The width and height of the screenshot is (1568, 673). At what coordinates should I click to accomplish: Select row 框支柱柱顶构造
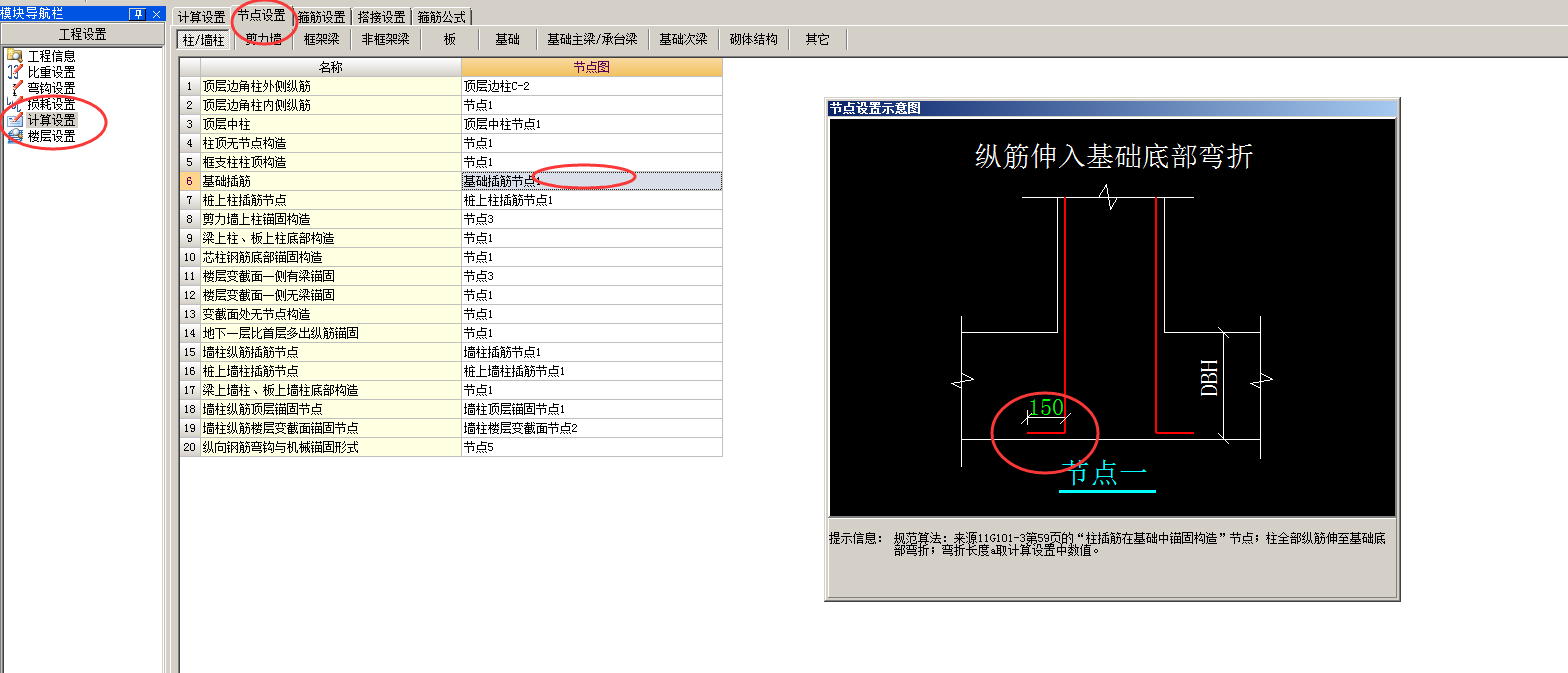pyautogui.click(x=331, y=162)
